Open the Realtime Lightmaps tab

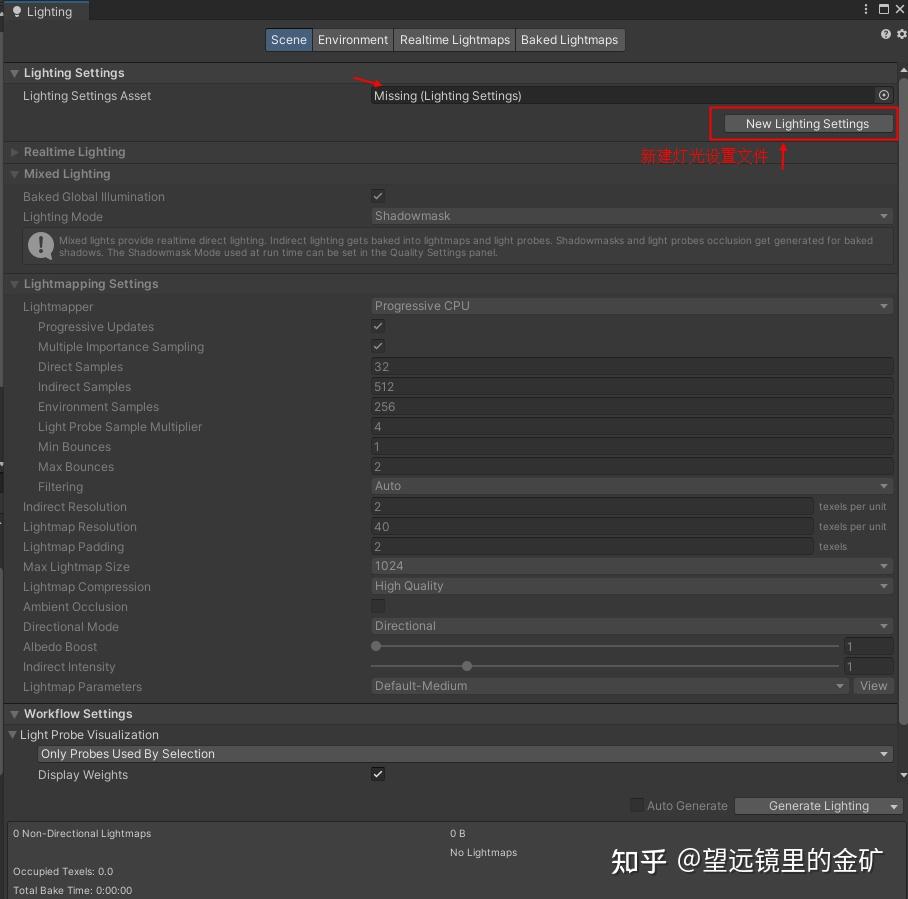pyautogui.click(x=455, y=40)
